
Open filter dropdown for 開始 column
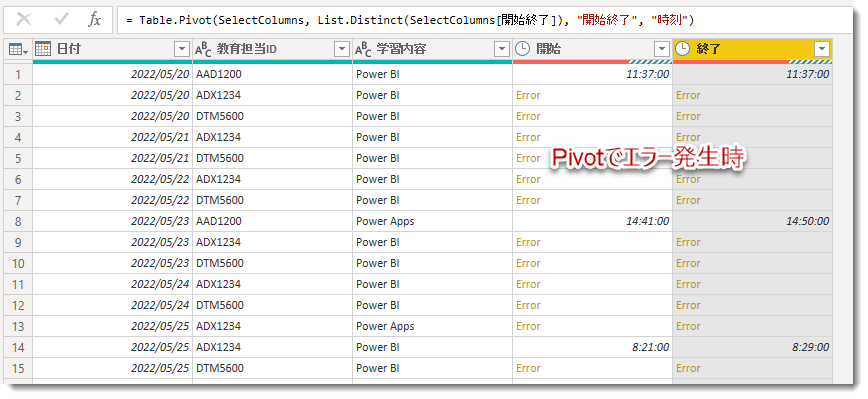[662, 49]
